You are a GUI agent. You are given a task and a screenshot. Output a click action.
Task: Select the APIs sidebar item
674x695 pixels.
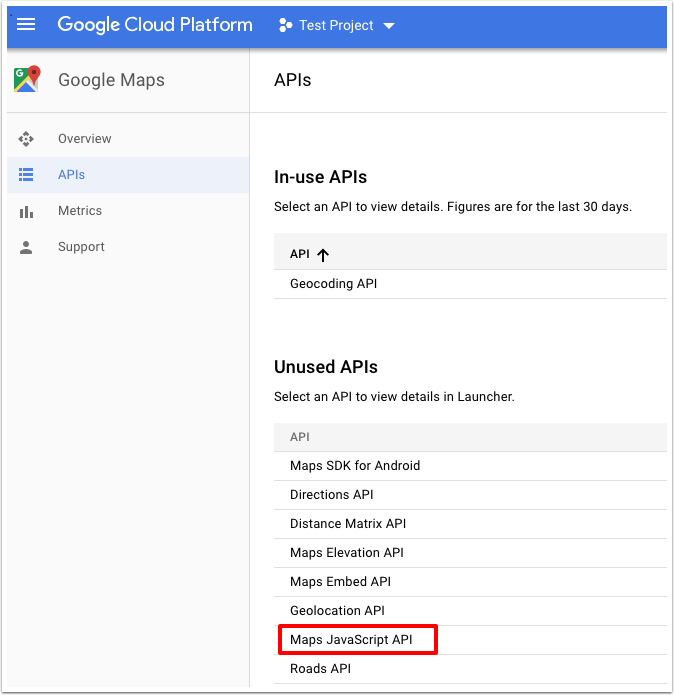tap(128, 175)
